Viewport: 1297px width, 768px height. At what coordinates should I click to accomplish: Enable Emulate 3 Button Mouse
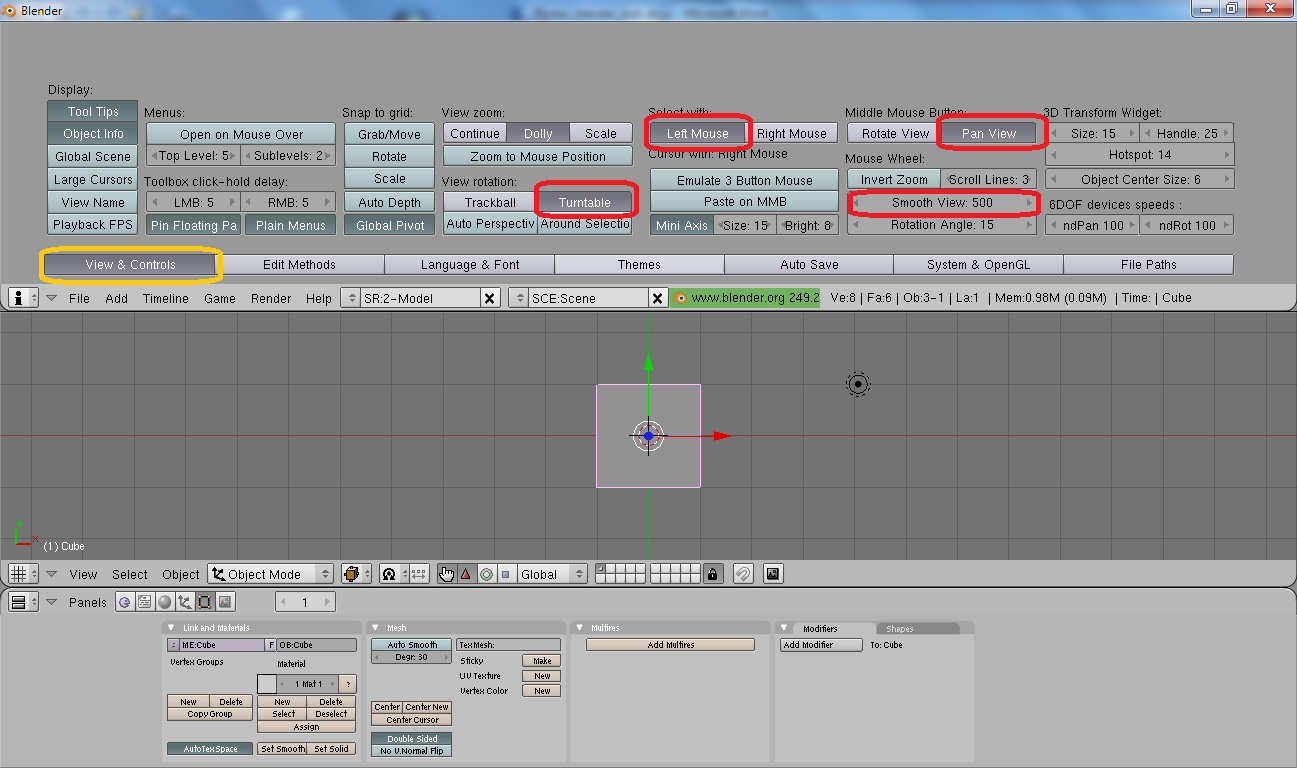745,180
